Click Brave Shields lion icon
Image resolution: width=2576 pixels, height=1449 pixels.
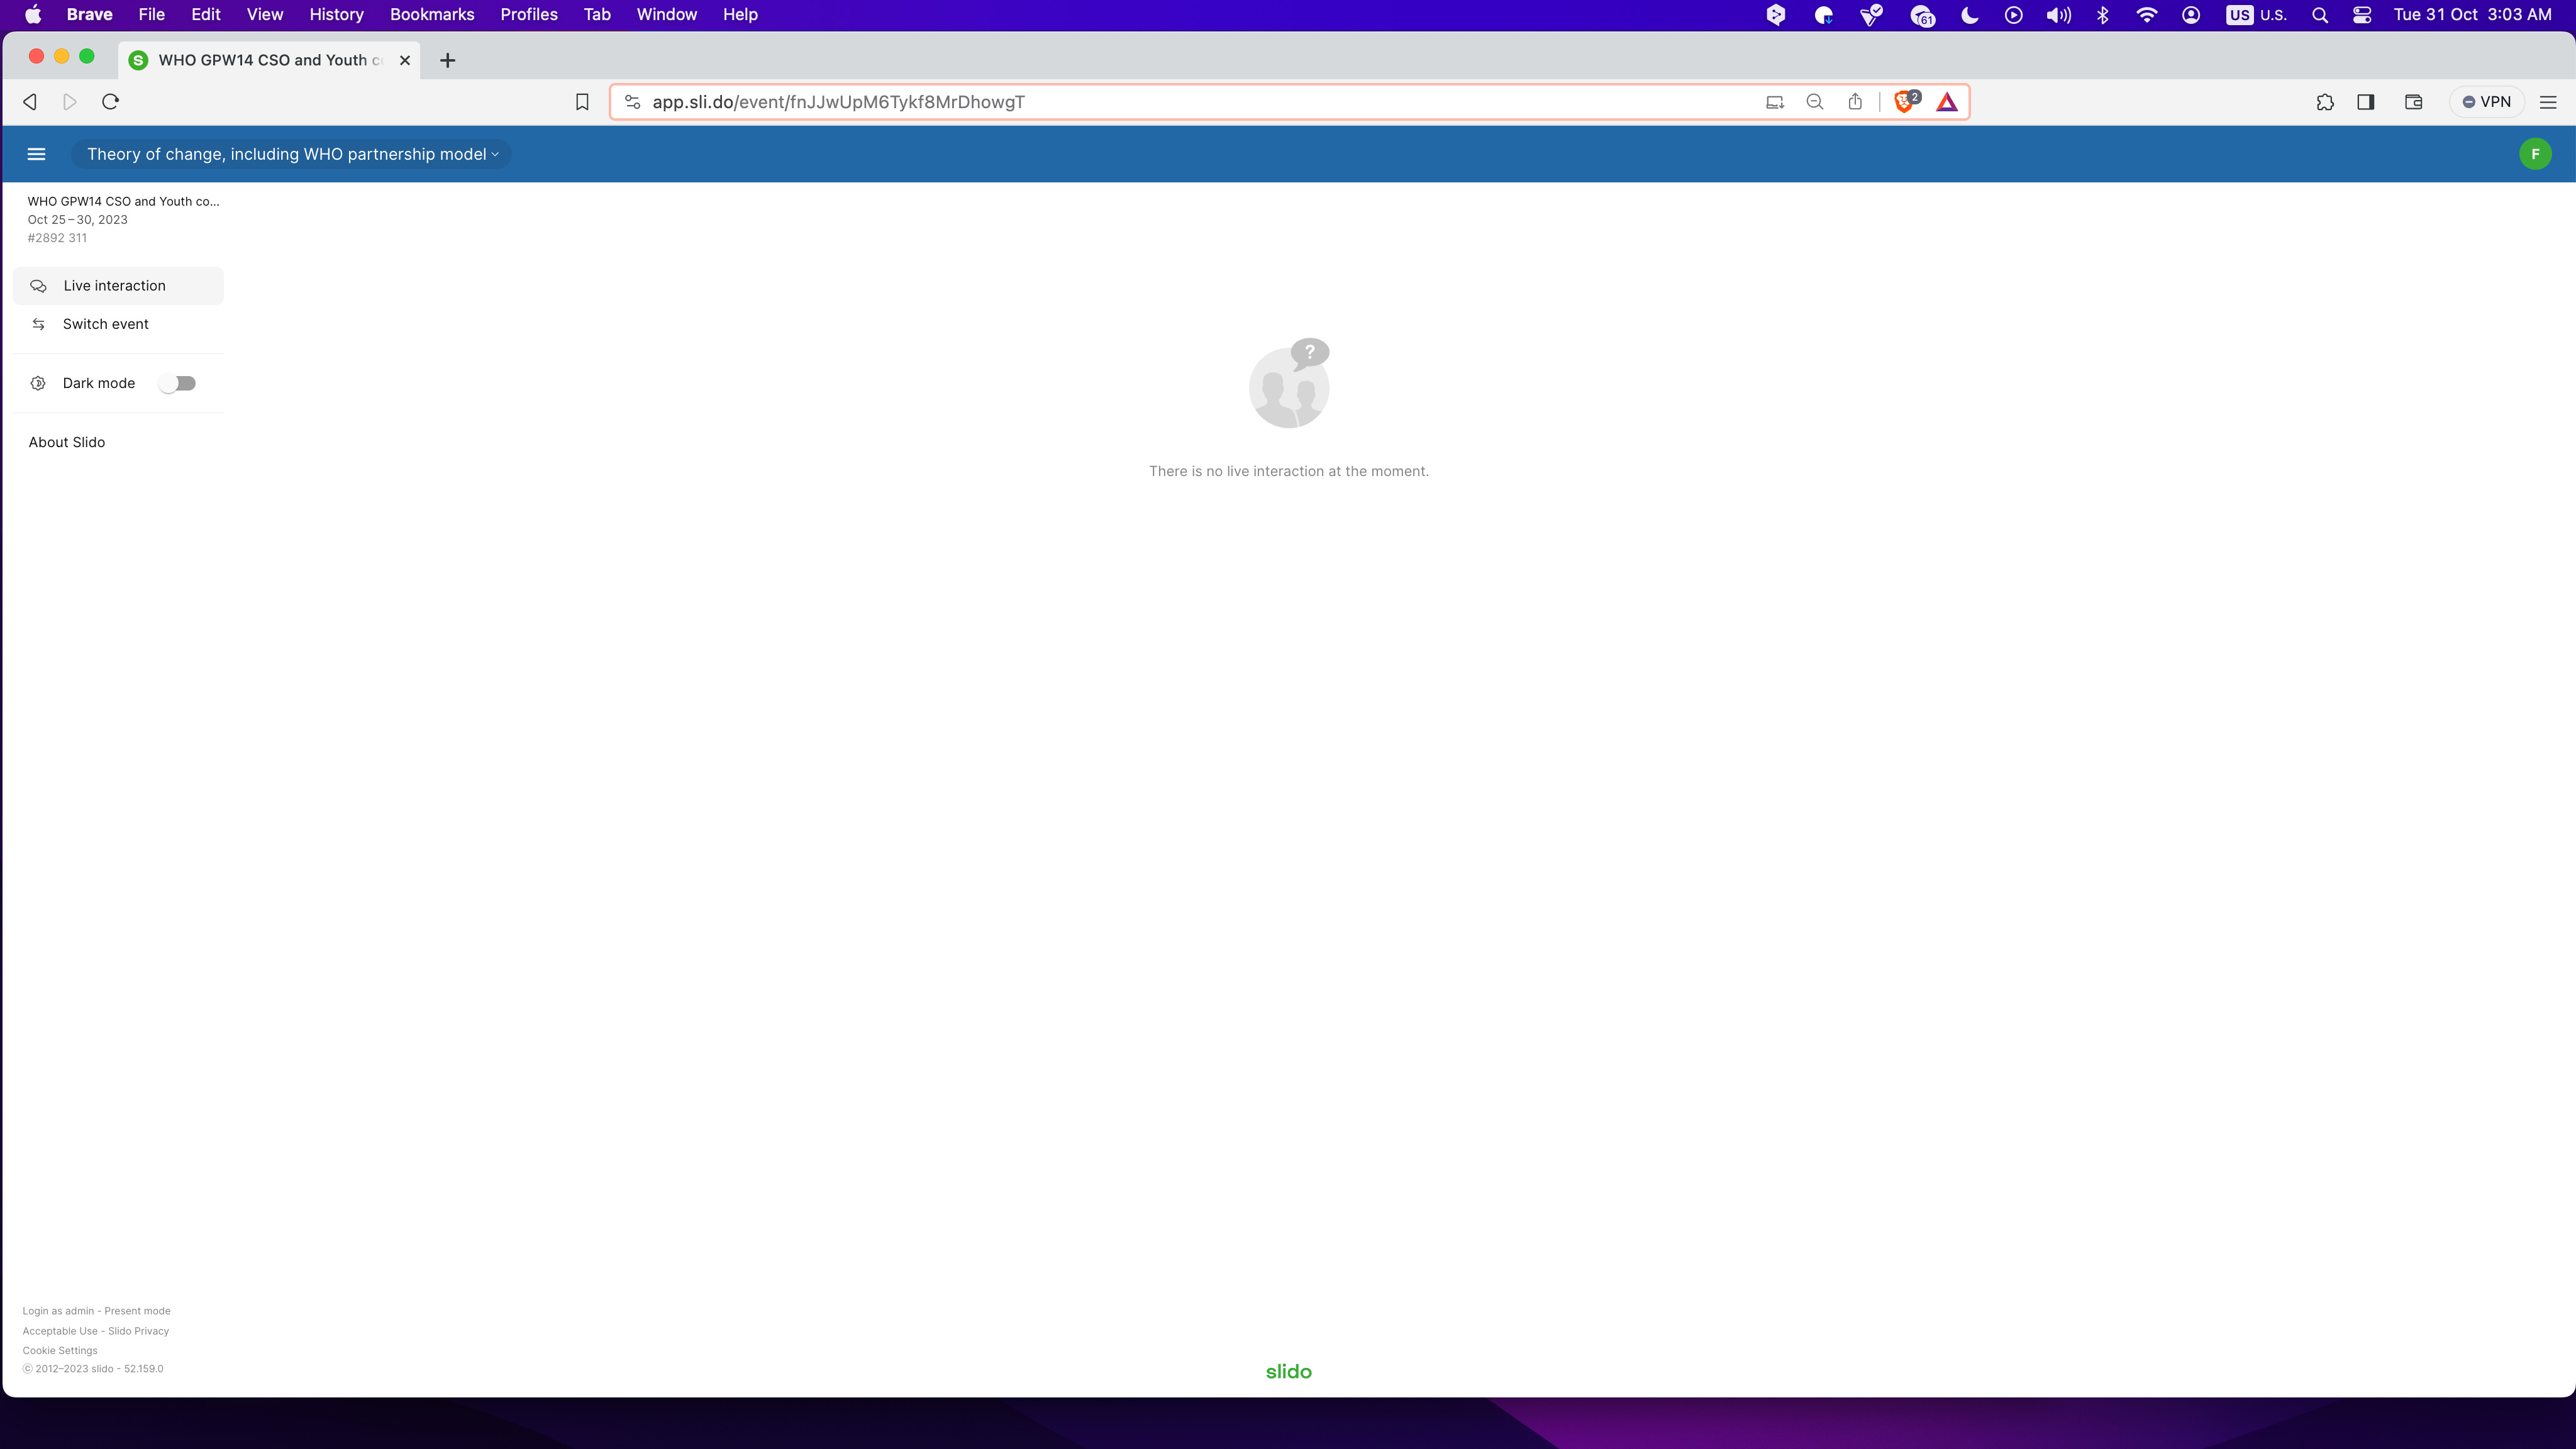click(1903, 102)
